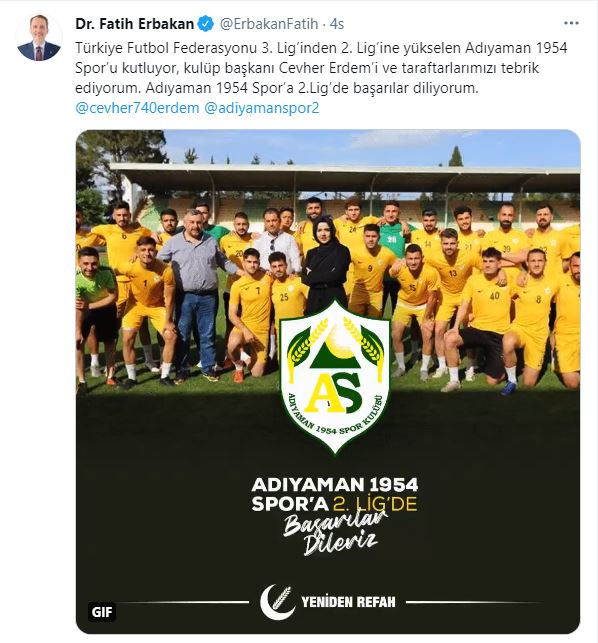Click the YENİDEN REFAH text in banner
598x643 pixels.
point(348,602)
